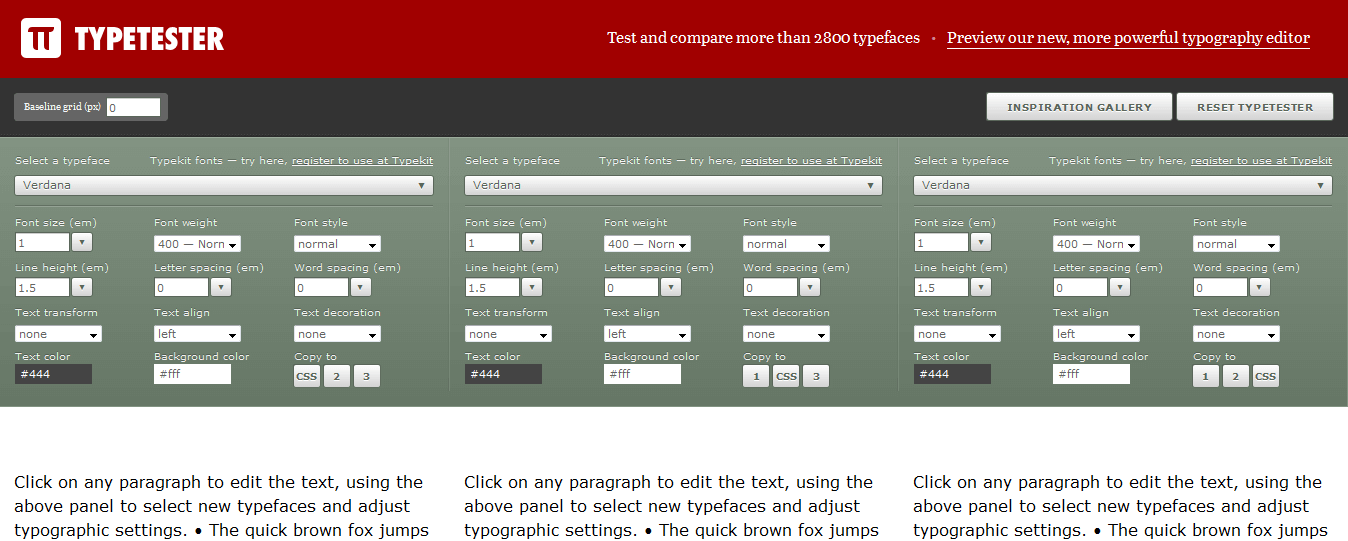Open line height arrow in first column
Viewport: 1348px width, 541px height.
pos(82,287)
